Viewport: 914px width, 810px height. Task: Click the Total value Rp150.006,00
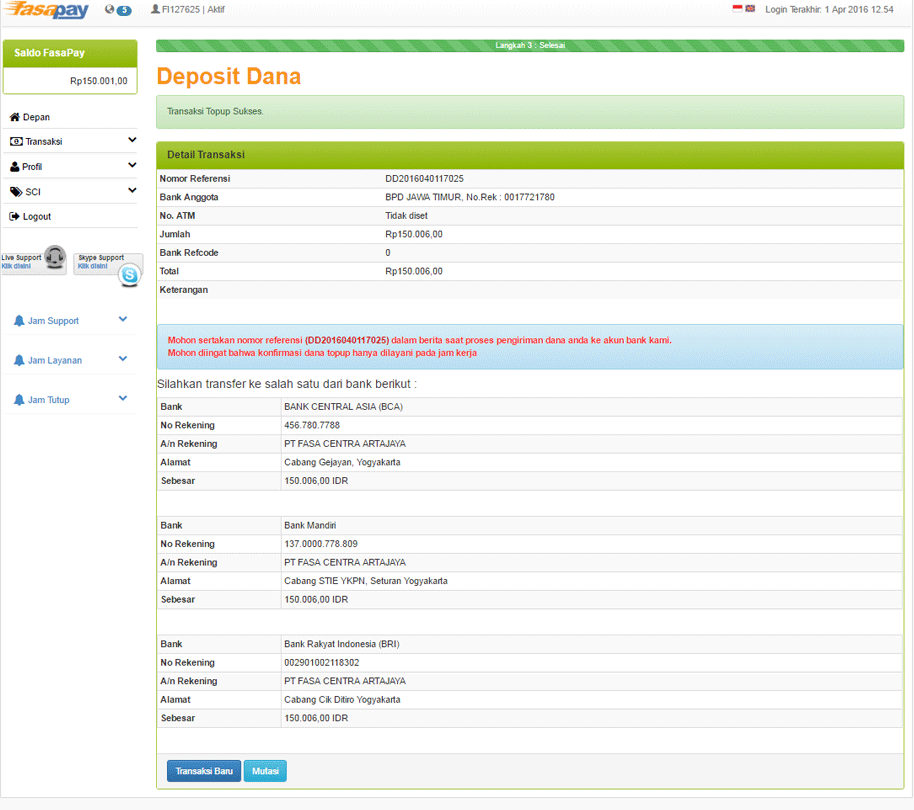pyautogui.click(x=414, y=272)
